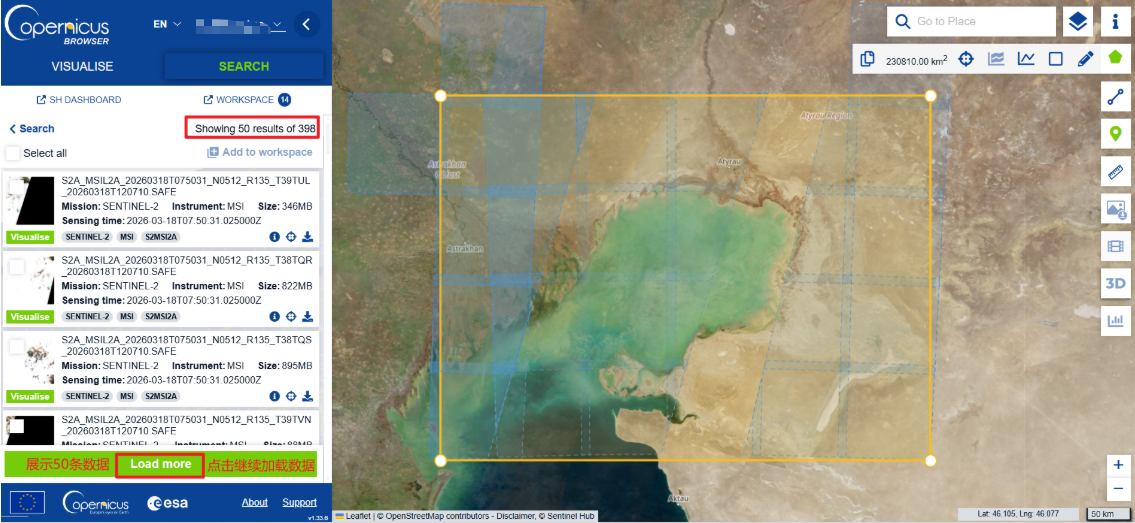Screen dimensions: 1135x523
Task: Click the Copernicus Browser logo
Action: point(57,27)
